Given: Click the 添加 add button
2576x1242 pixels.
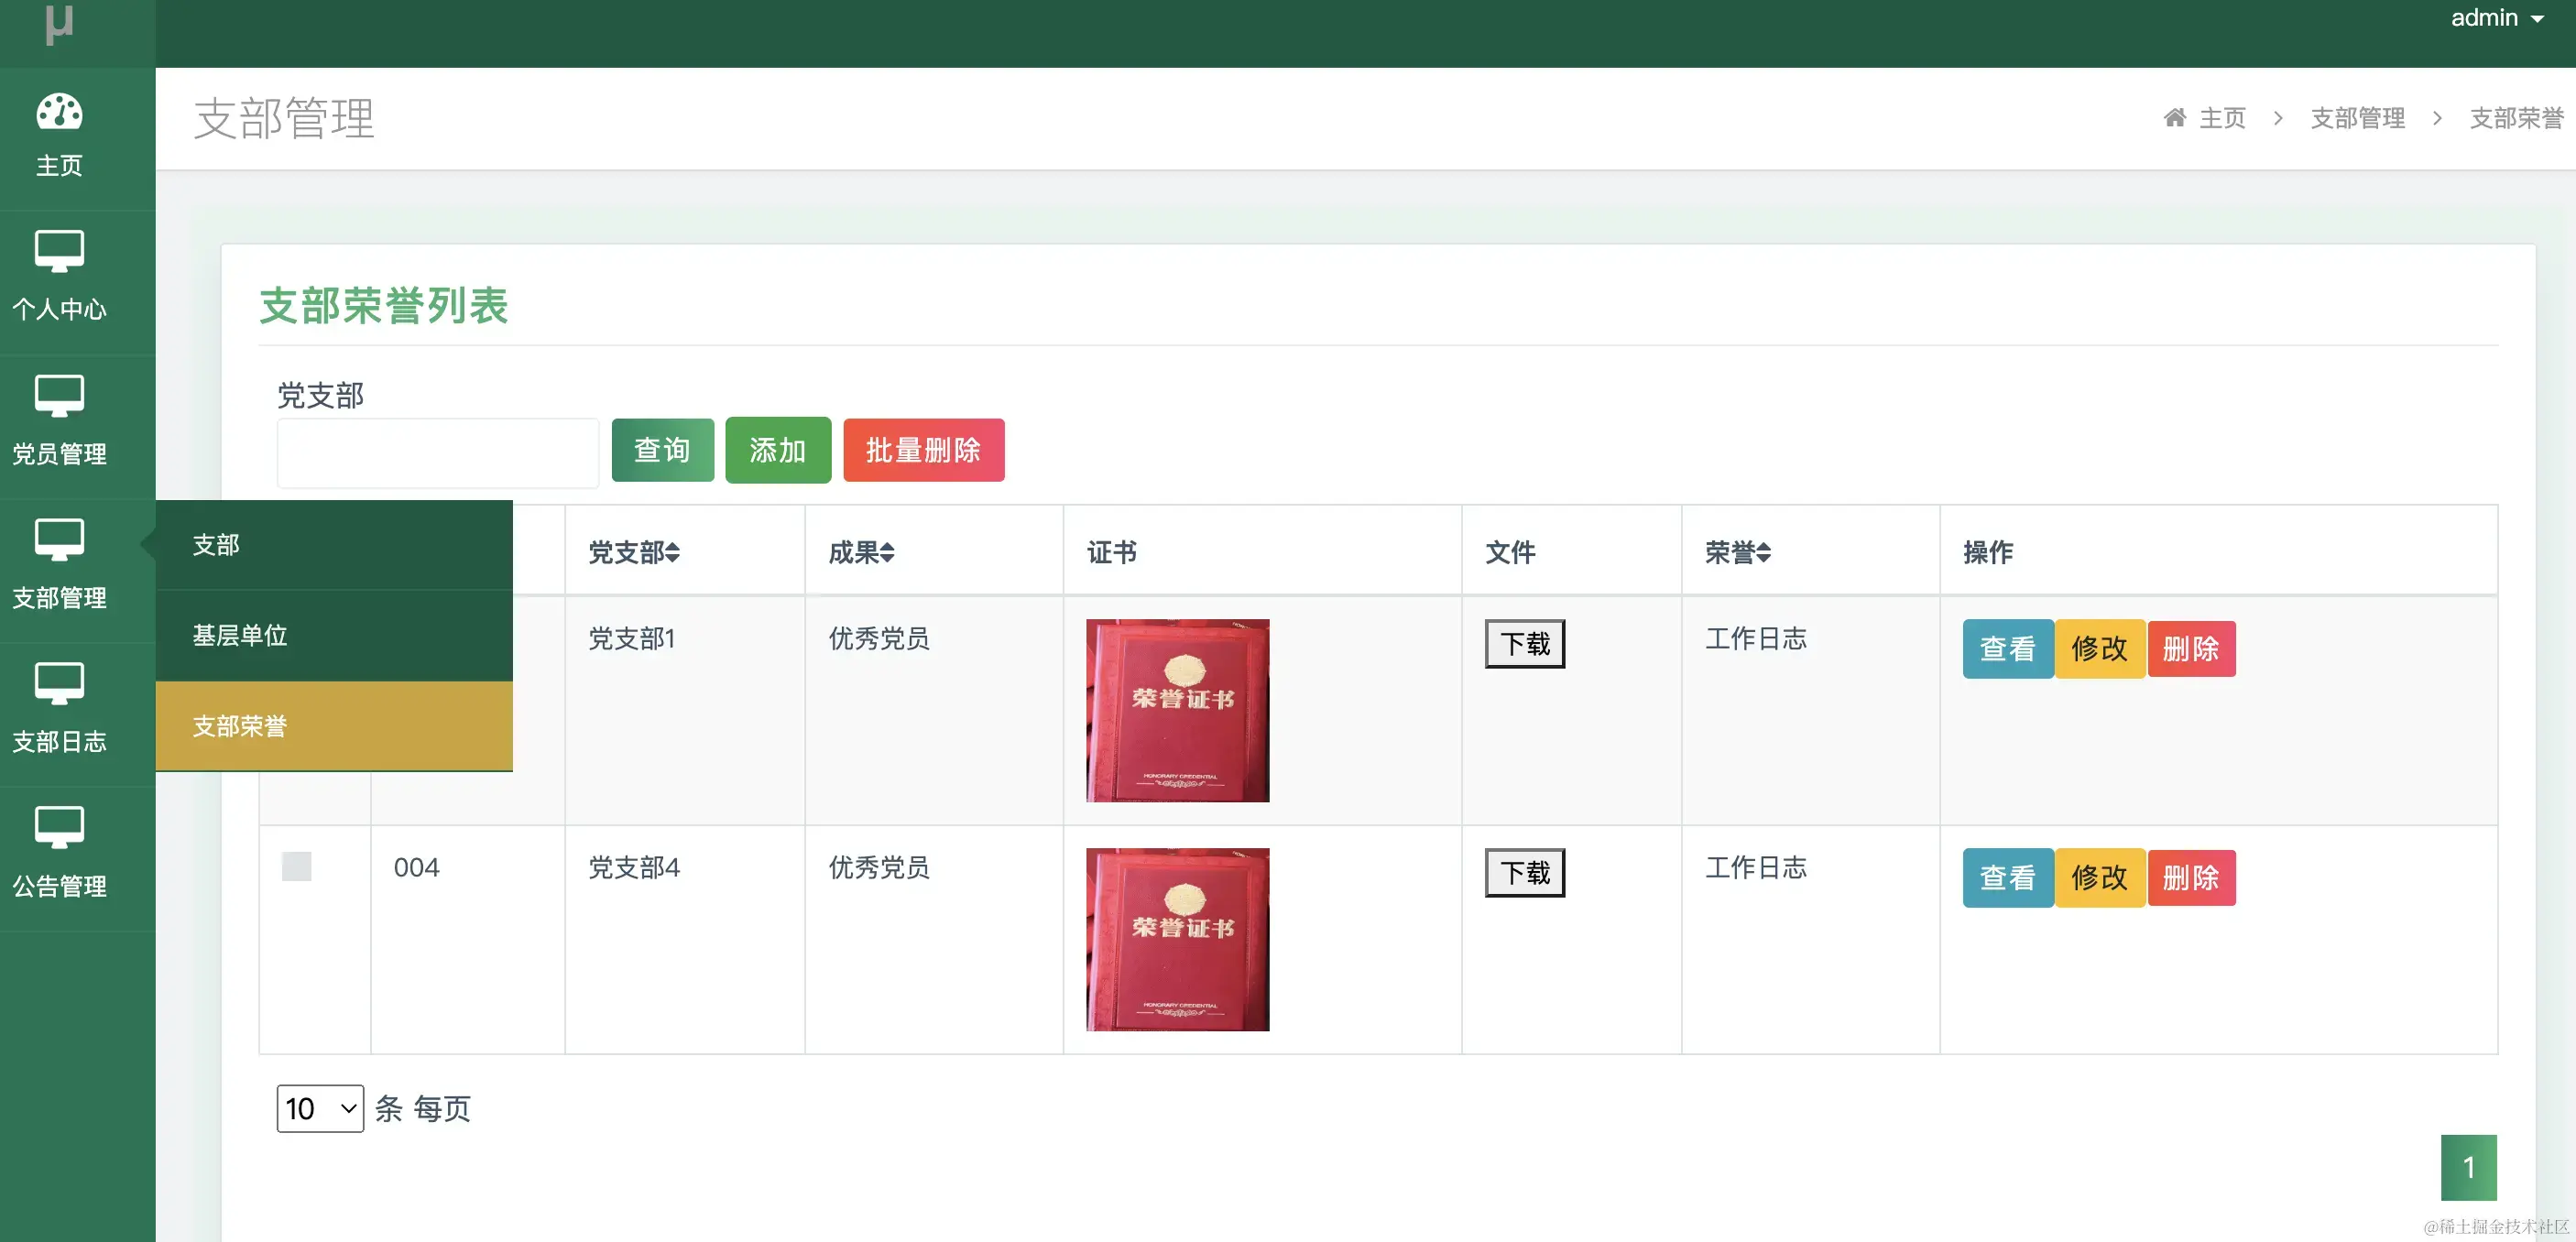Looking at the screenshot, I should point(777,450).
